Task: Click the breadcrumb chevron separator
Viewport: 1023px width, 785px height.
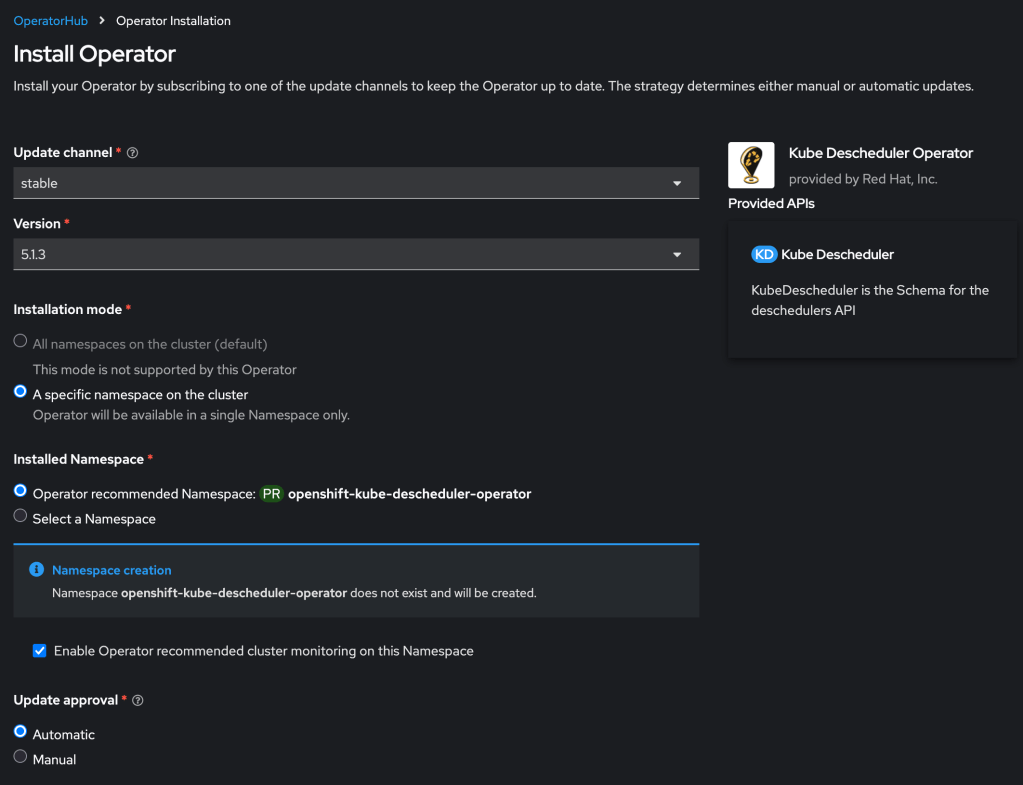Action: [x=102, y=21]
